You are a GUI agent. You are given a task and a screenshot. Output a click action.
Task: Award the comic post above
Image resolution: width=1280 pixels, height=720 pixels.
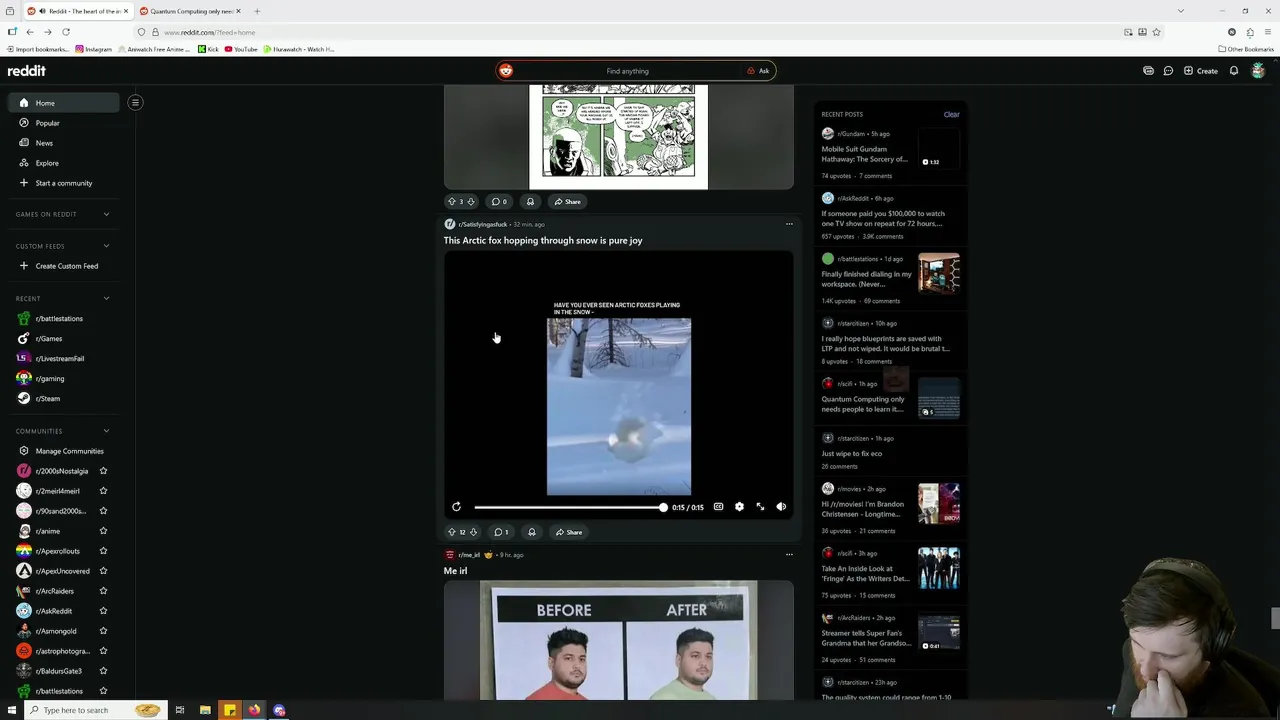(x=530, y=202)
